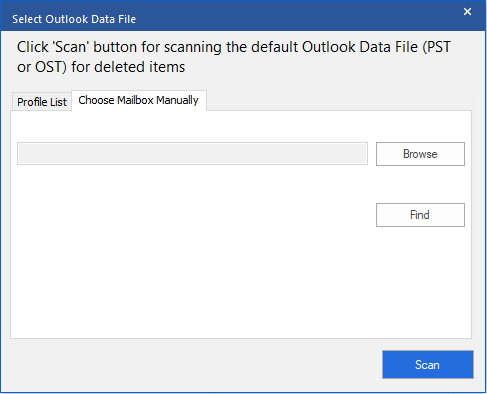Image resolution: width=487 pixels, height=394 pixels.
Task: Focus the data file path field
Action: (192, 154)
